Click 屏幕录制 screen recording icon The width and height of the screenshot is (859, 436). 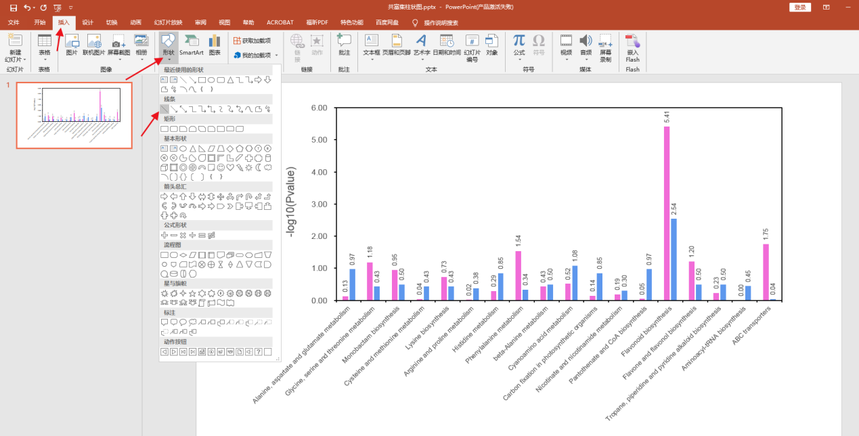click(605, 48)
